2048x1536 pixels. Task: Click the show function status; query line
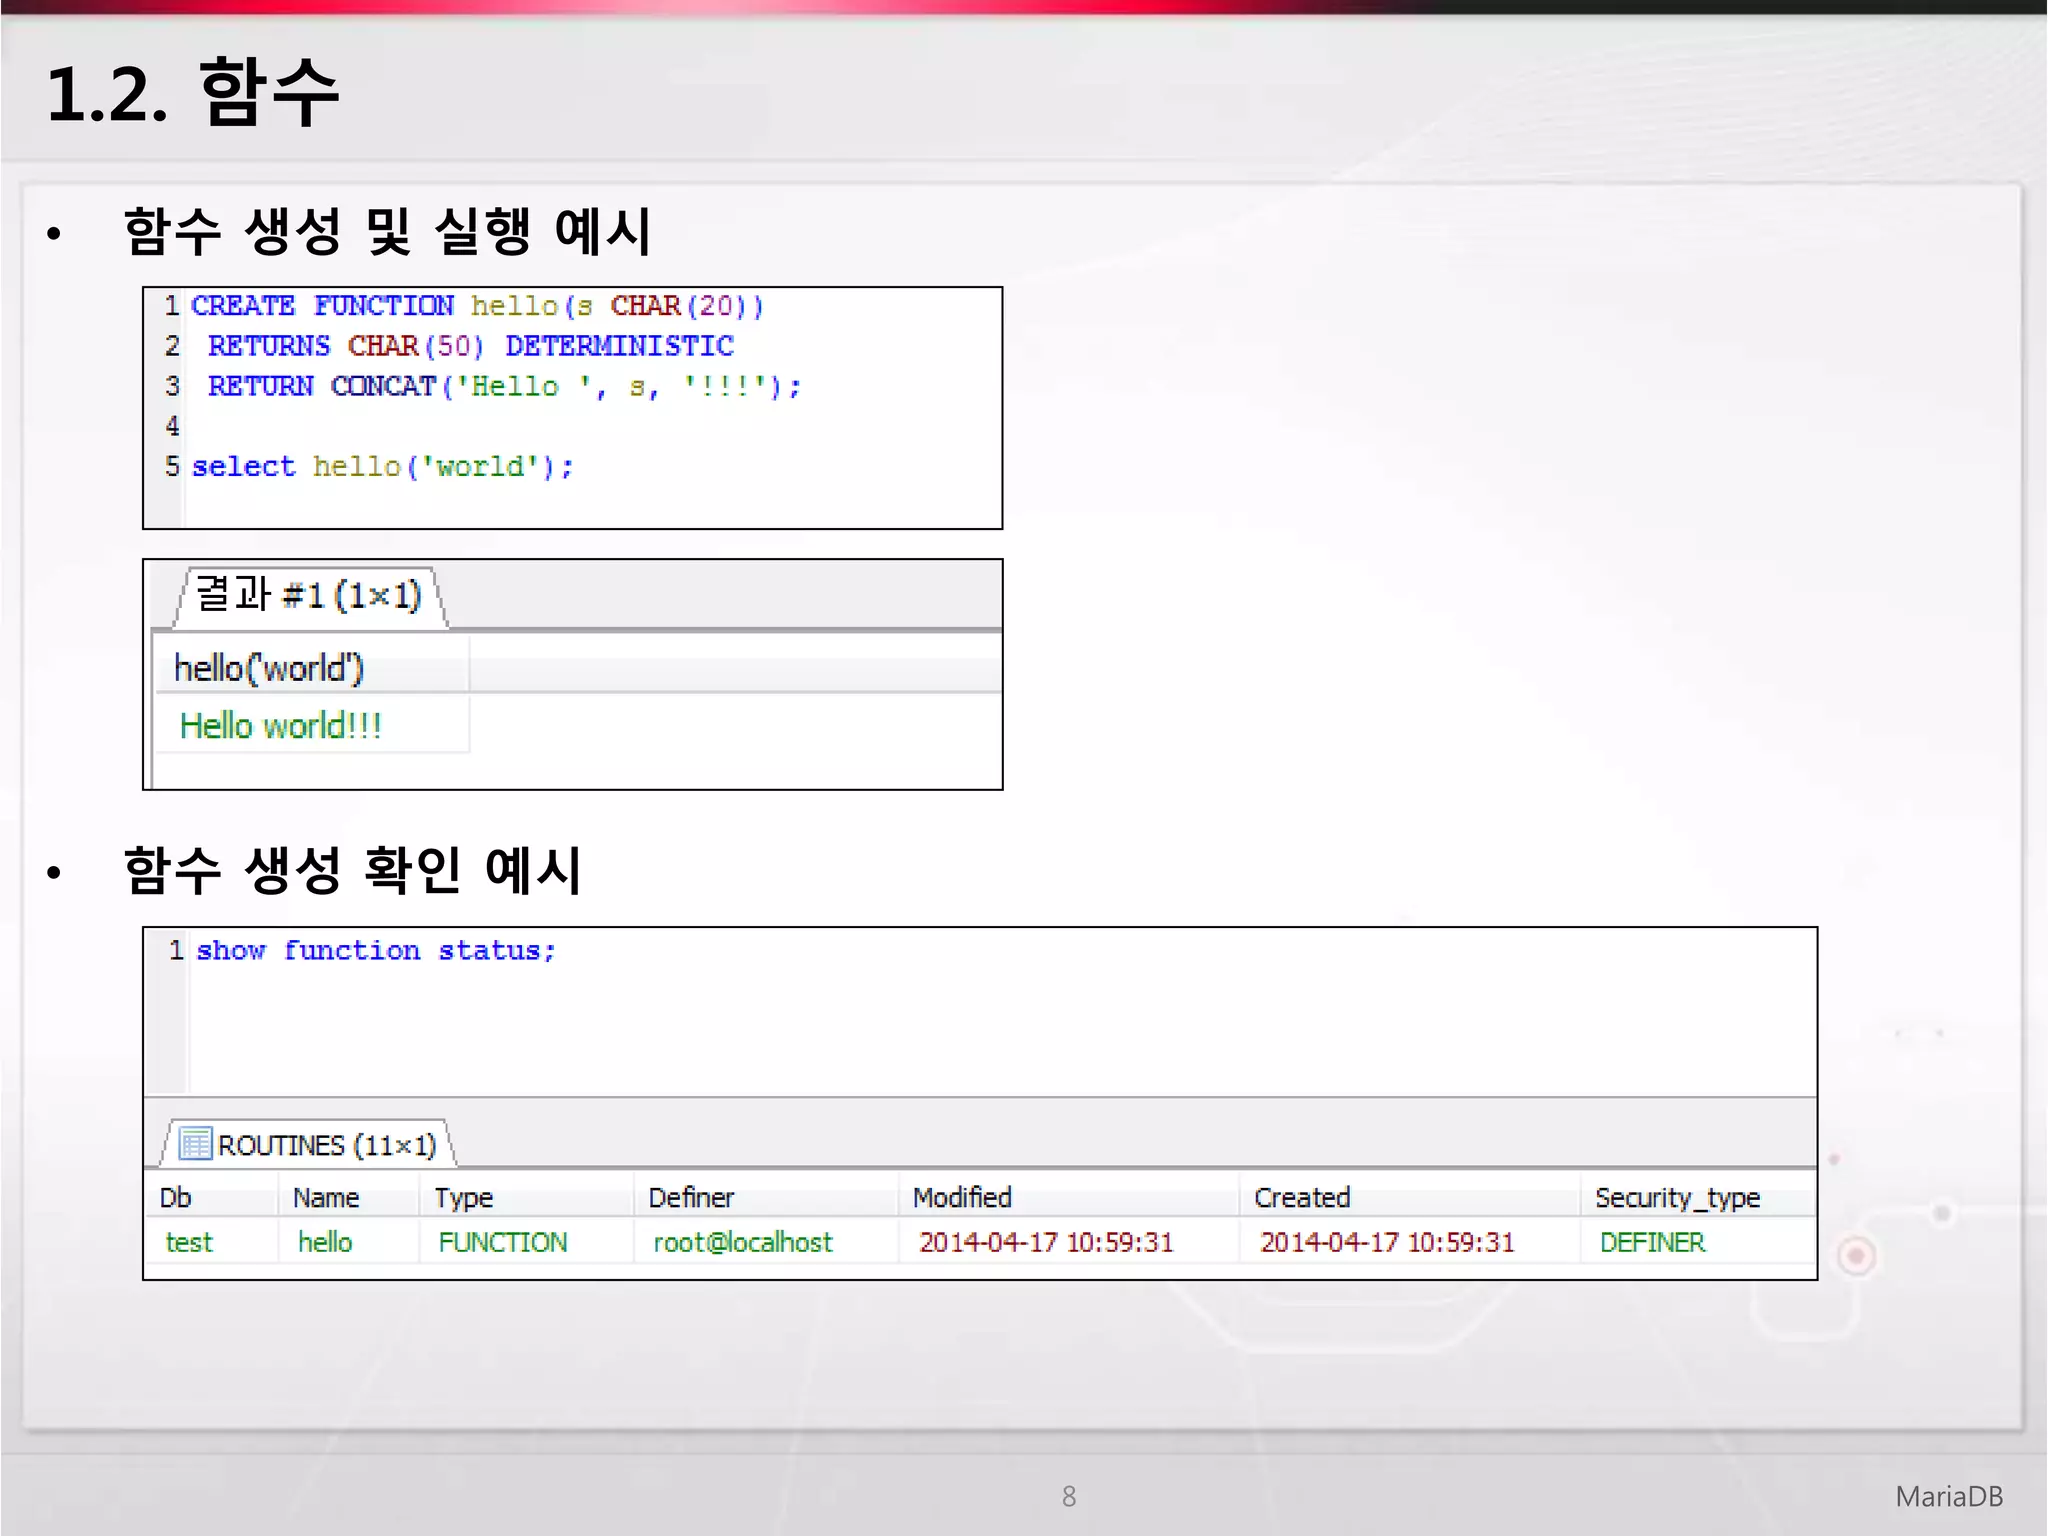point(376,950)
